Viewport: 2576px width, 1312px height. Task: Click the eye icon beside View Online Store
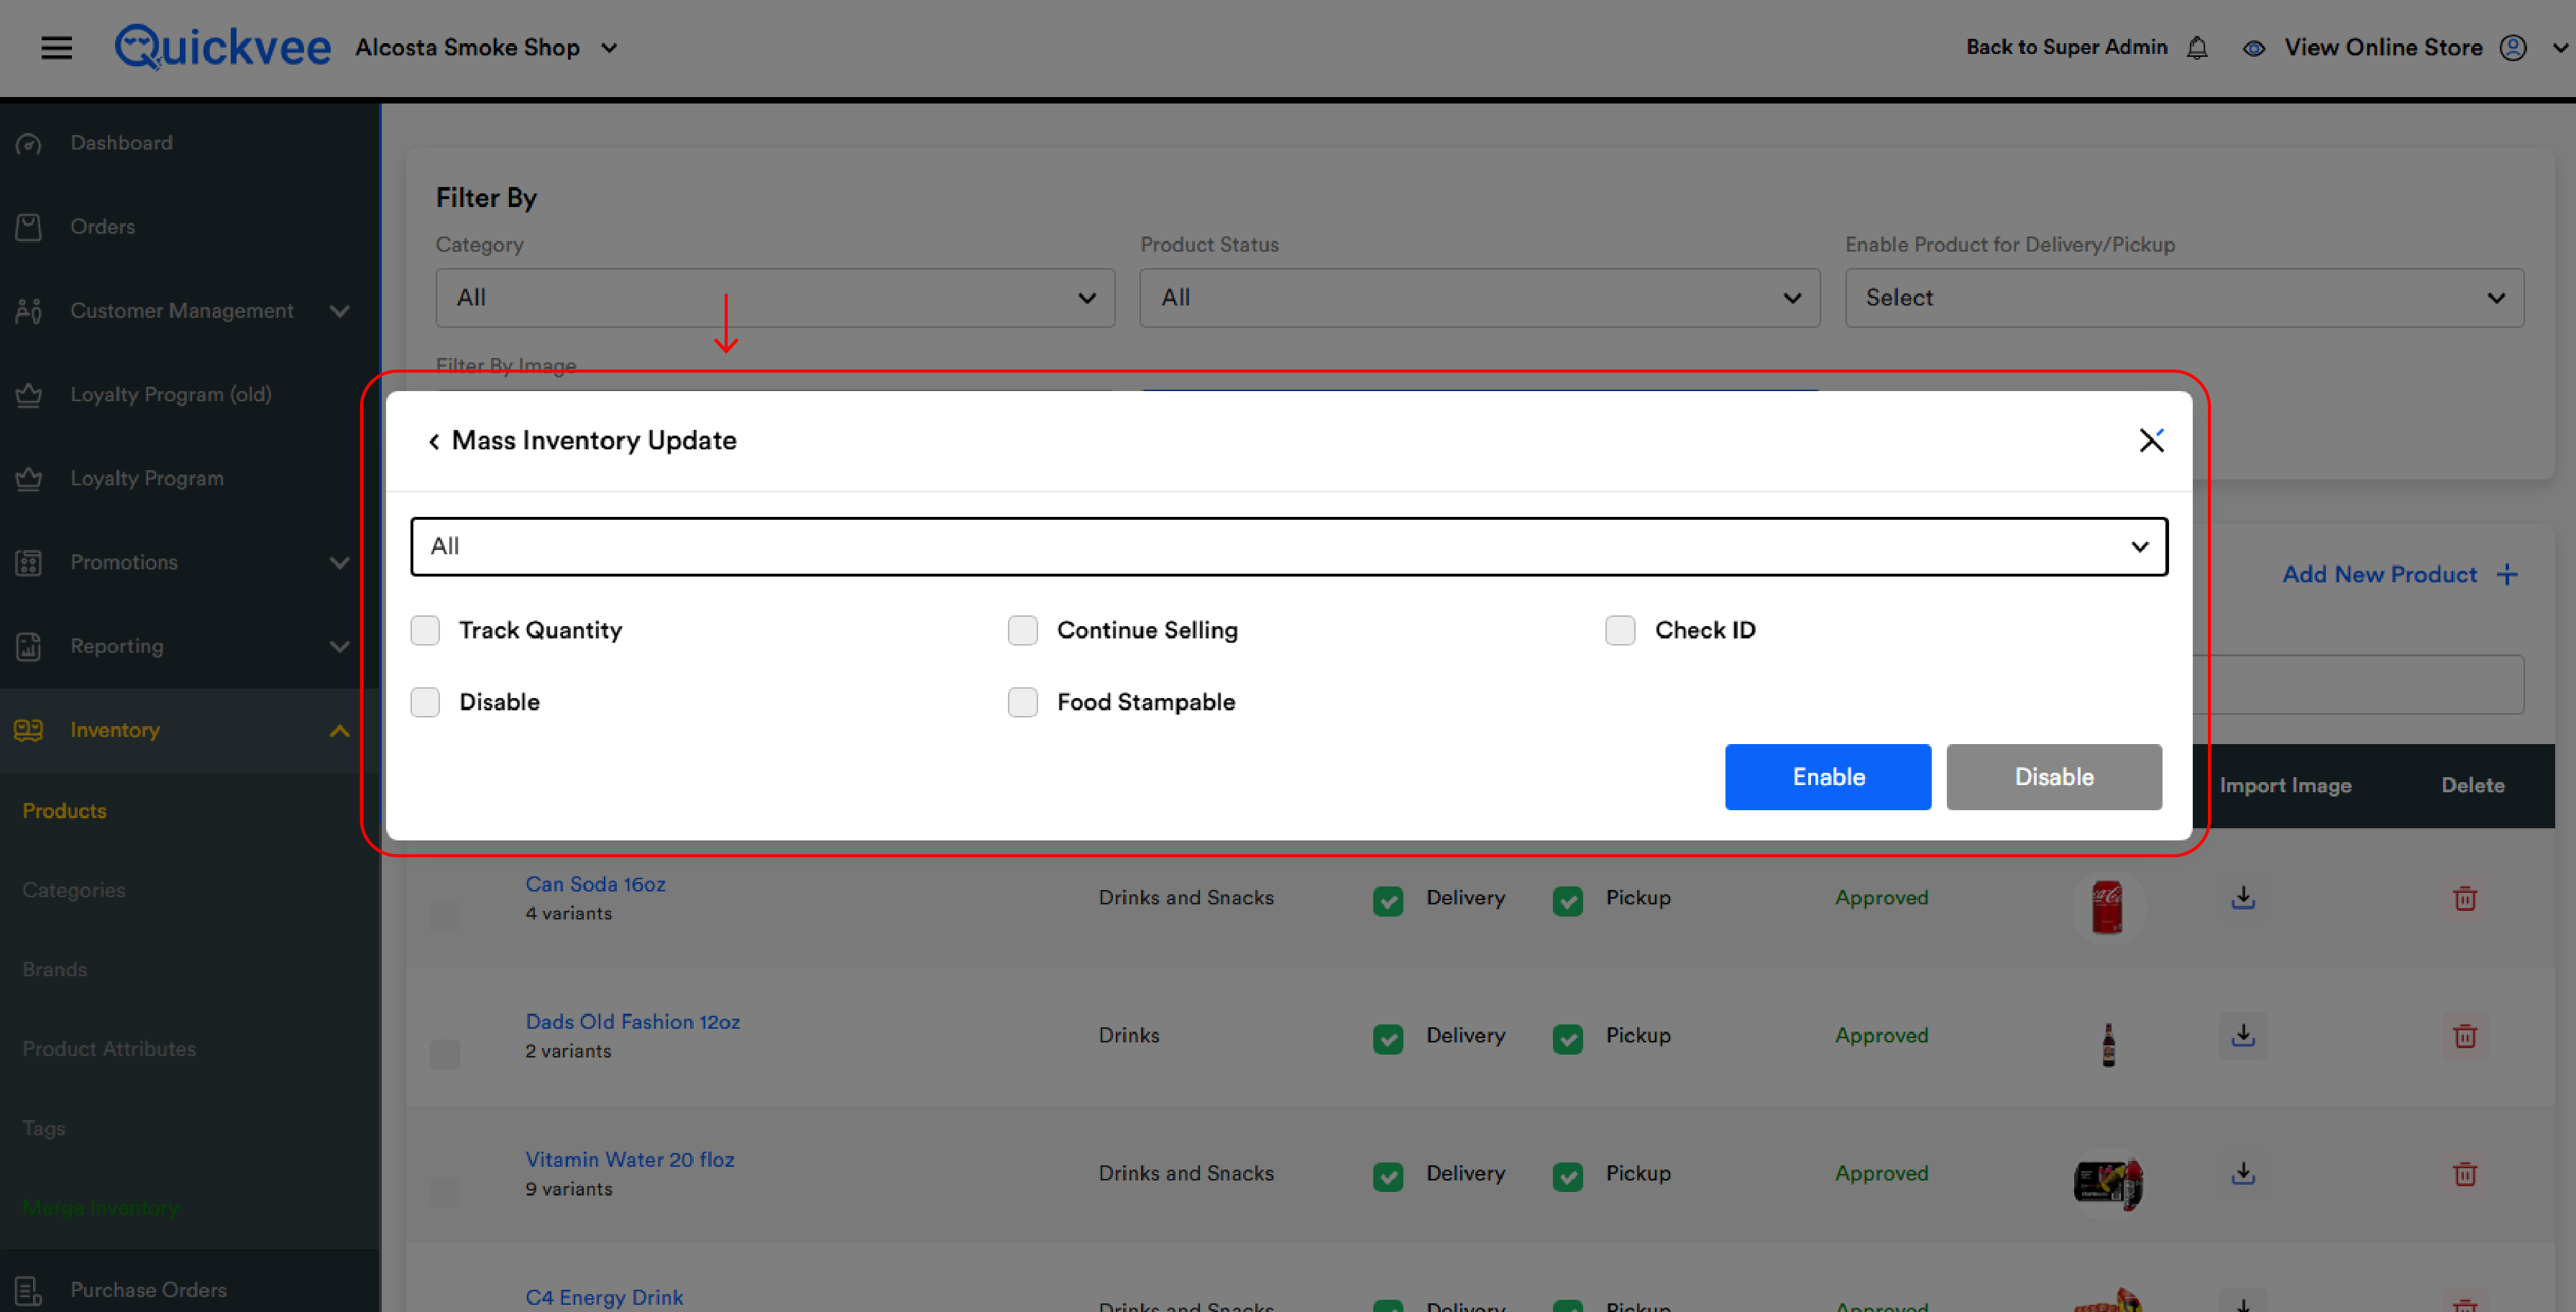[2253, 48]
